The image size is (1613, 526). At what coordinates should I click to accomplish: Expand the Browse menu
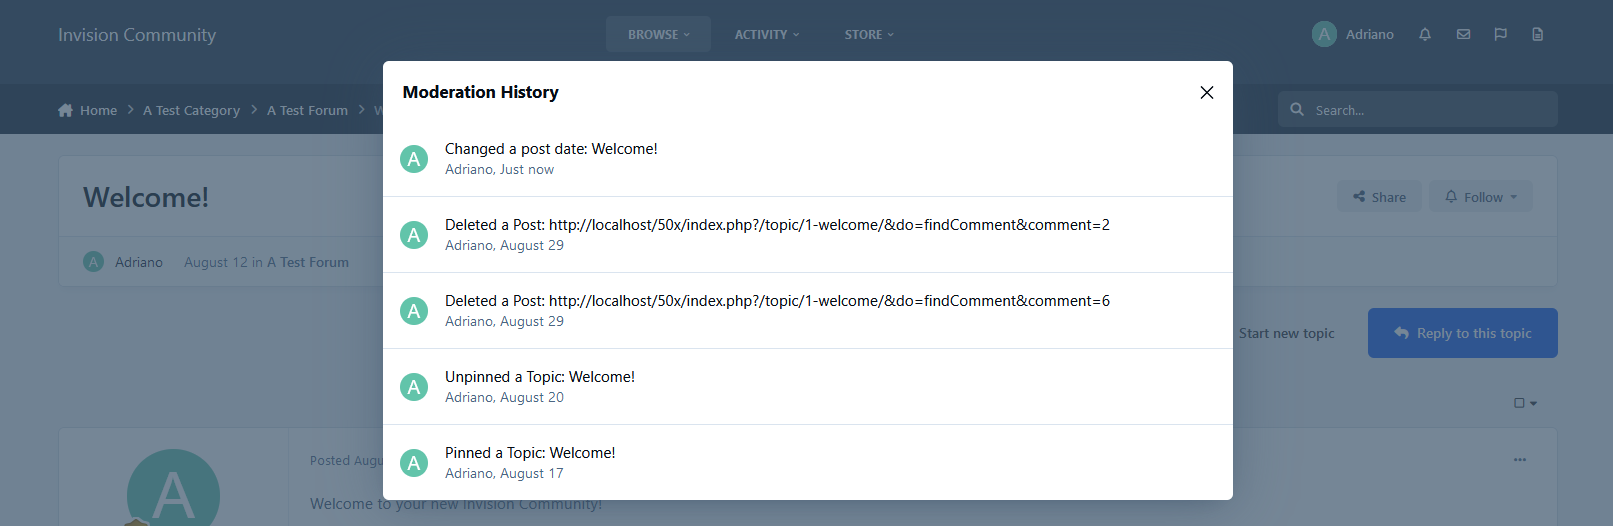(x=658, y=34)
